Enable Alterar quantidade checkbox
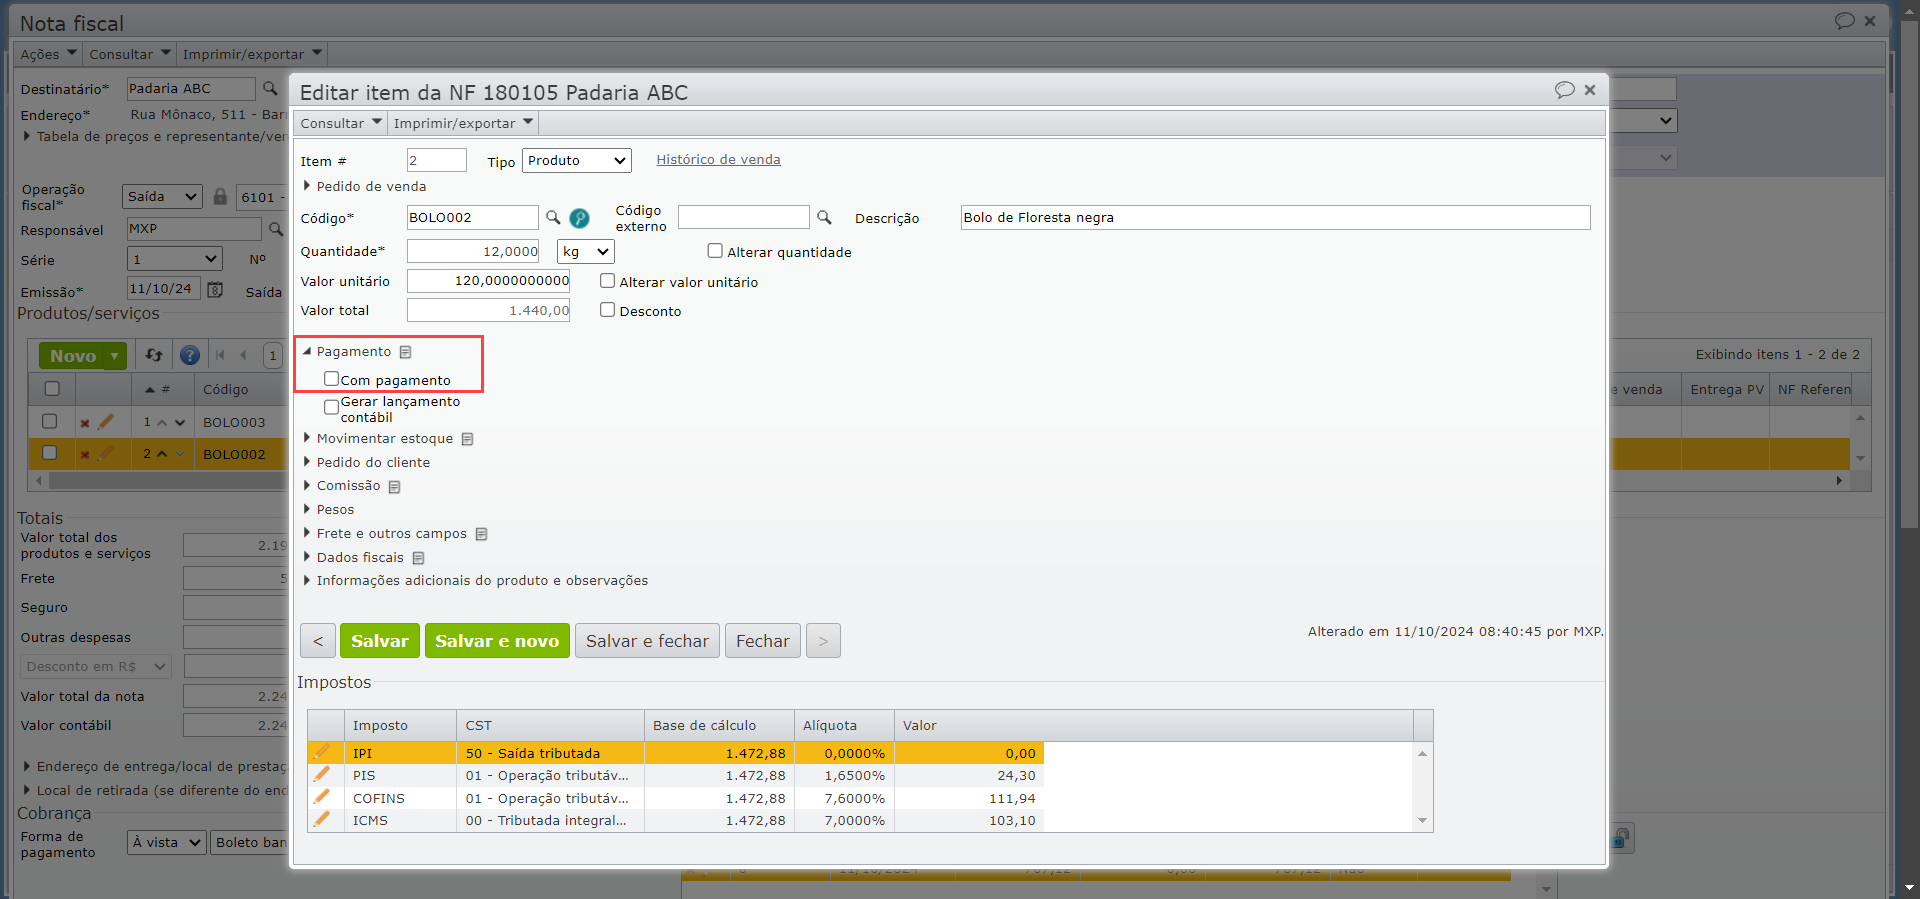The width and height of the screenshot is (1920, 899). [715, 251]
